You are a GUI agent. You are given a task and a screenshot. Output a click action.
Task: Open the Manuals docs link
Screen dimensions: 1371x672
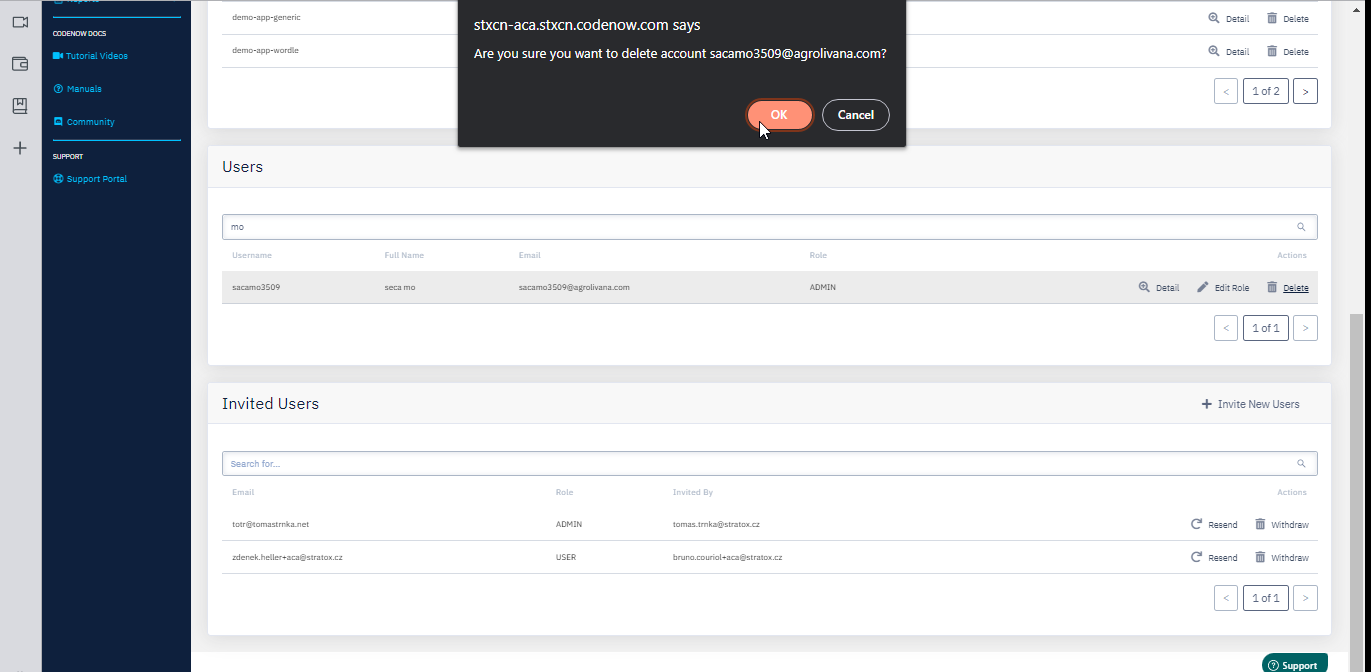point(78,89)
